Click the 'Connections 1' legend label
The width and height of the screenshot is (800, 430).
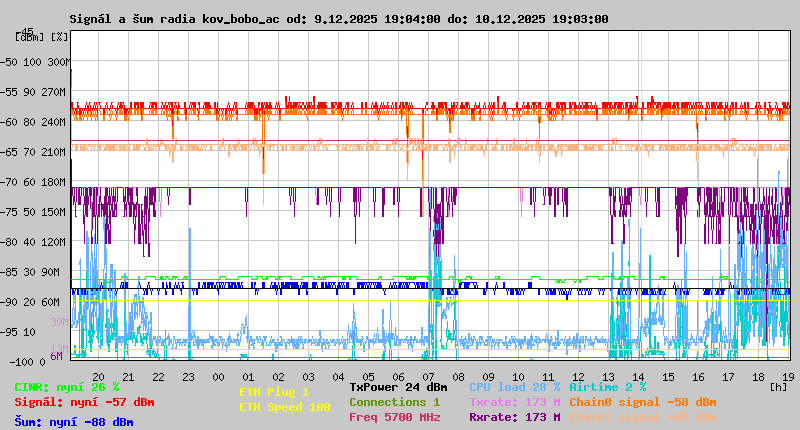coord(394,402)
